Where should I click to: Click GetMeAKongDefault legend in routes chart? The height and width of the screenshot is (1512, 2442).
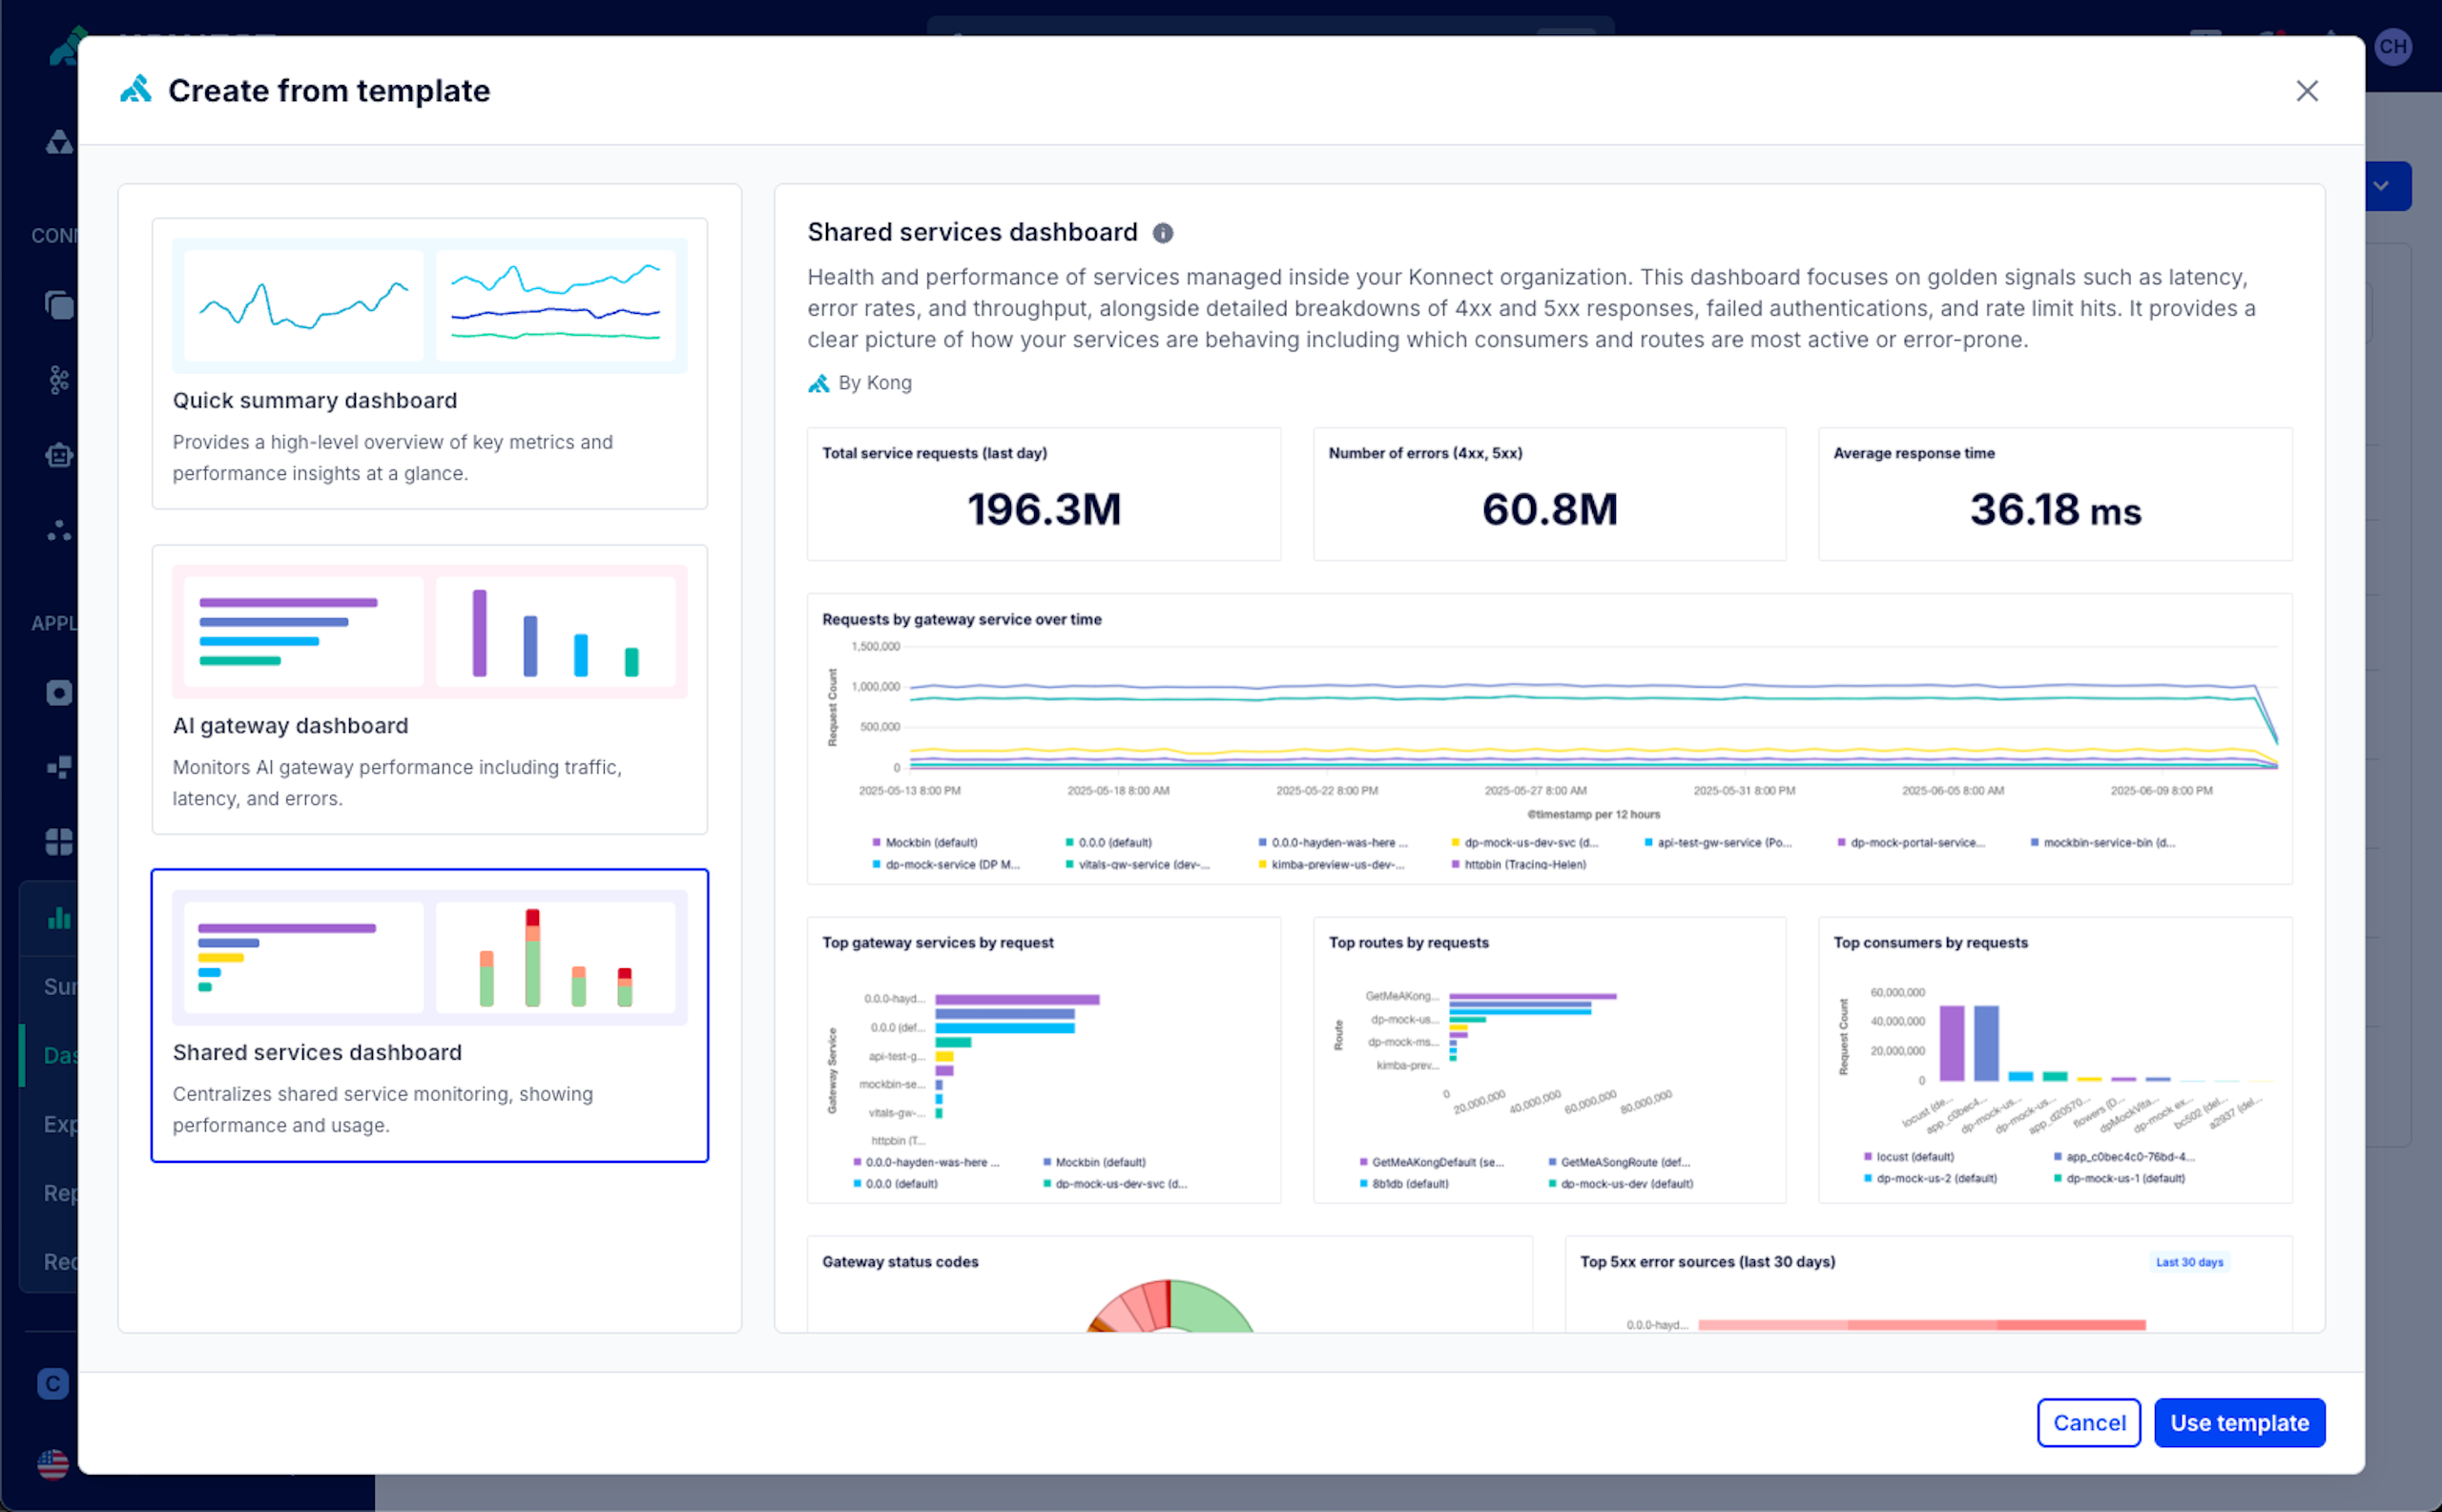tap(1432, 1162)
